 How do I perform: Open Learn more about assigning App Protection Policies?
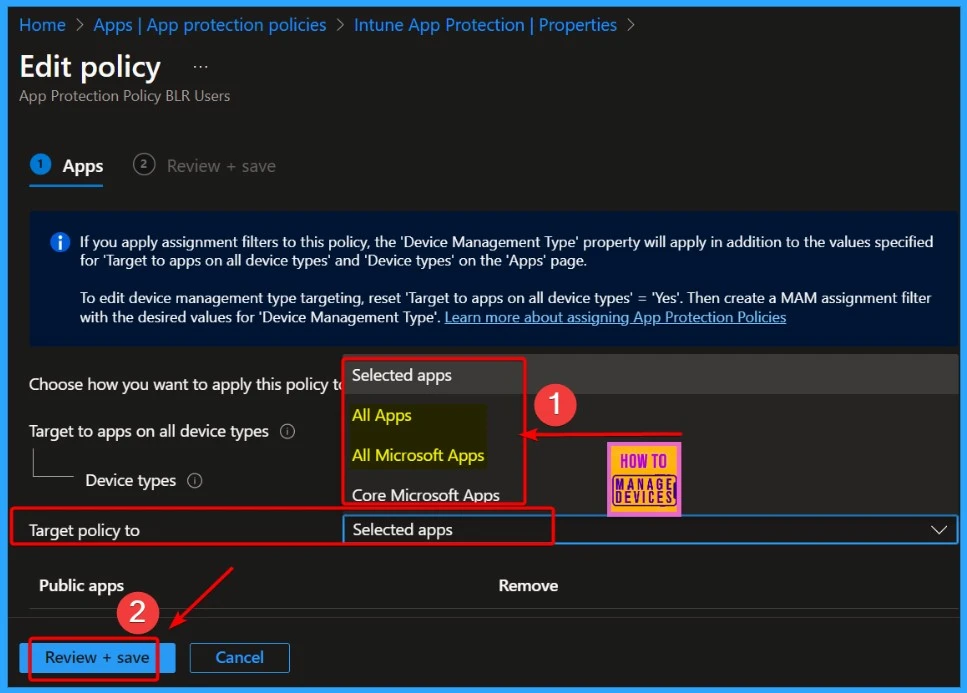[x=615, y=317]
